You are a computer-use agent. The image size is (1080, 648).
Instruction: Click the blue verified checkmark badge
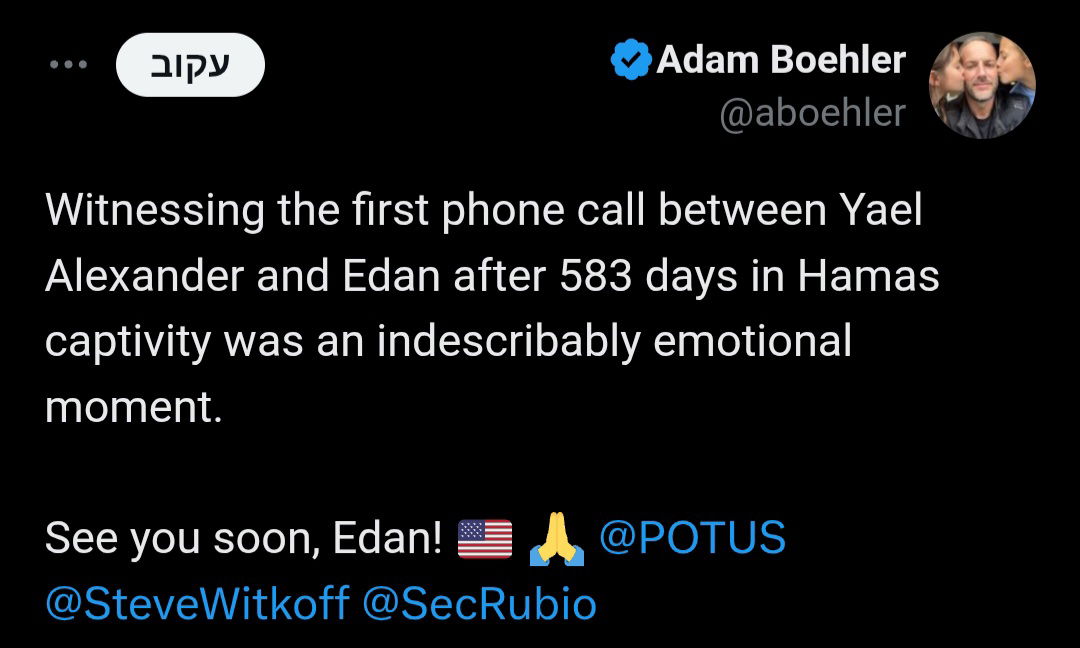point(630,61)
